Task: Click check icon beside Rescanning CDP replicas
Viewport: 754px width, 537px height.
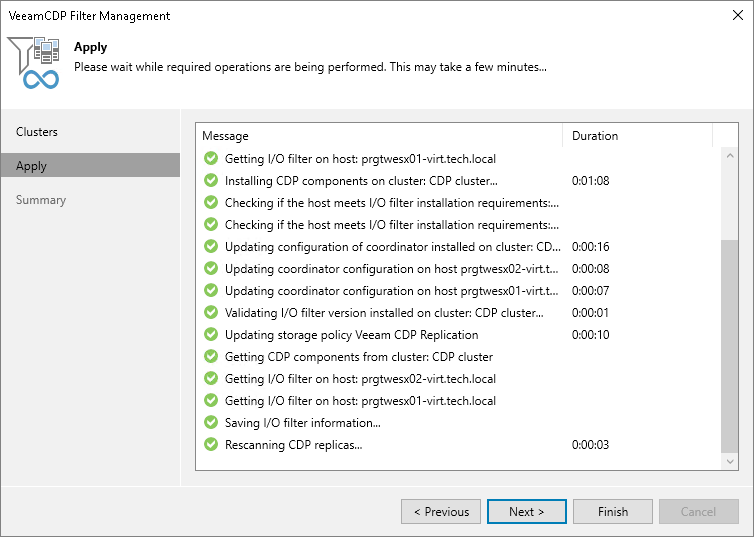Action: pyautogui.click(x=211, y=444)
